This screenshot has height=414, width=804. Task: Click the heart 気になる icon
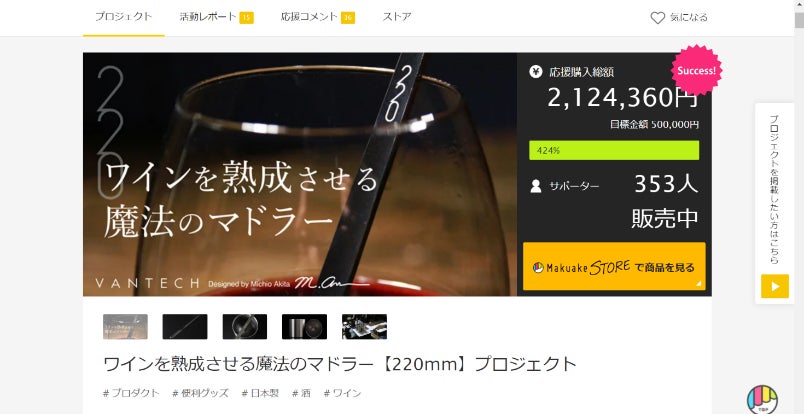click(x=657, y=18)
